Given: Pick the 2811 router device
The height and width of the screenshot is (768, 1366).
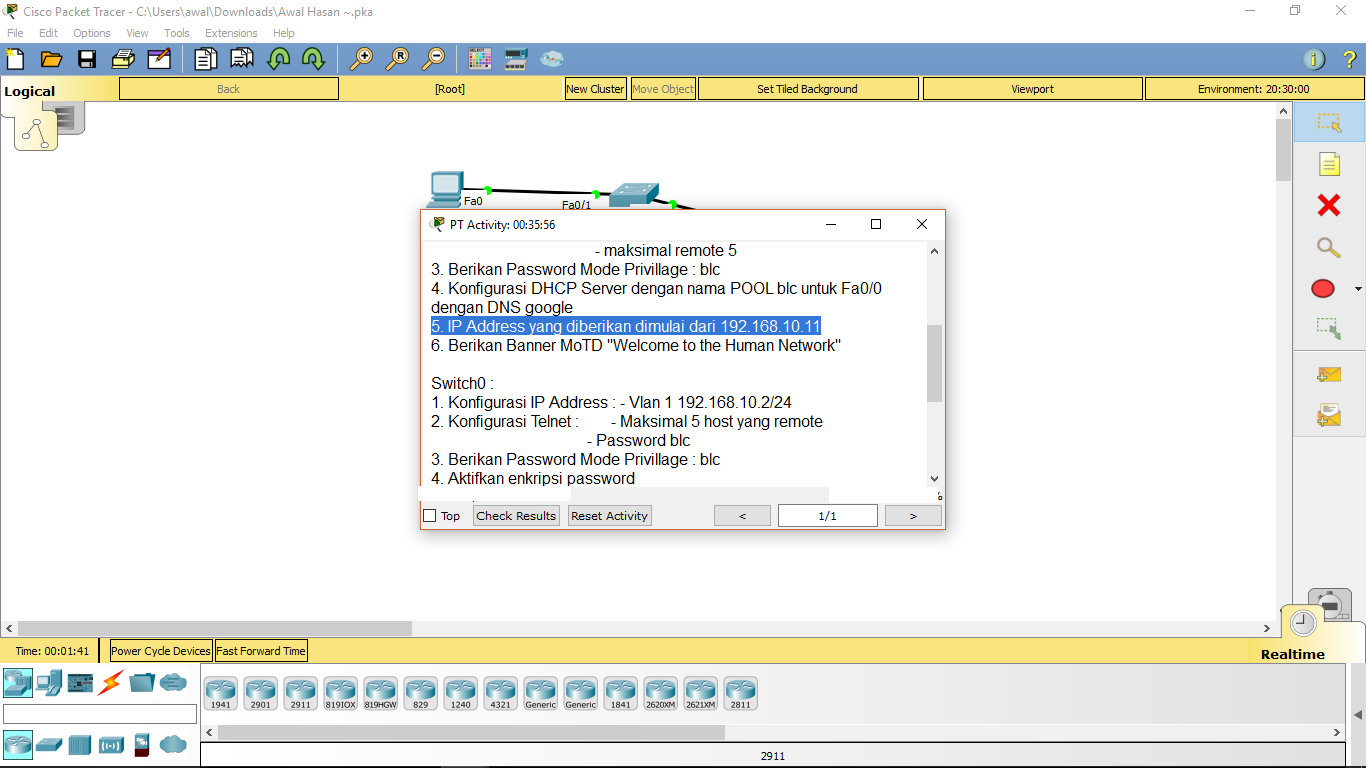Looking at the screenshot, I should pyautogui.click(x=740, y=693).
